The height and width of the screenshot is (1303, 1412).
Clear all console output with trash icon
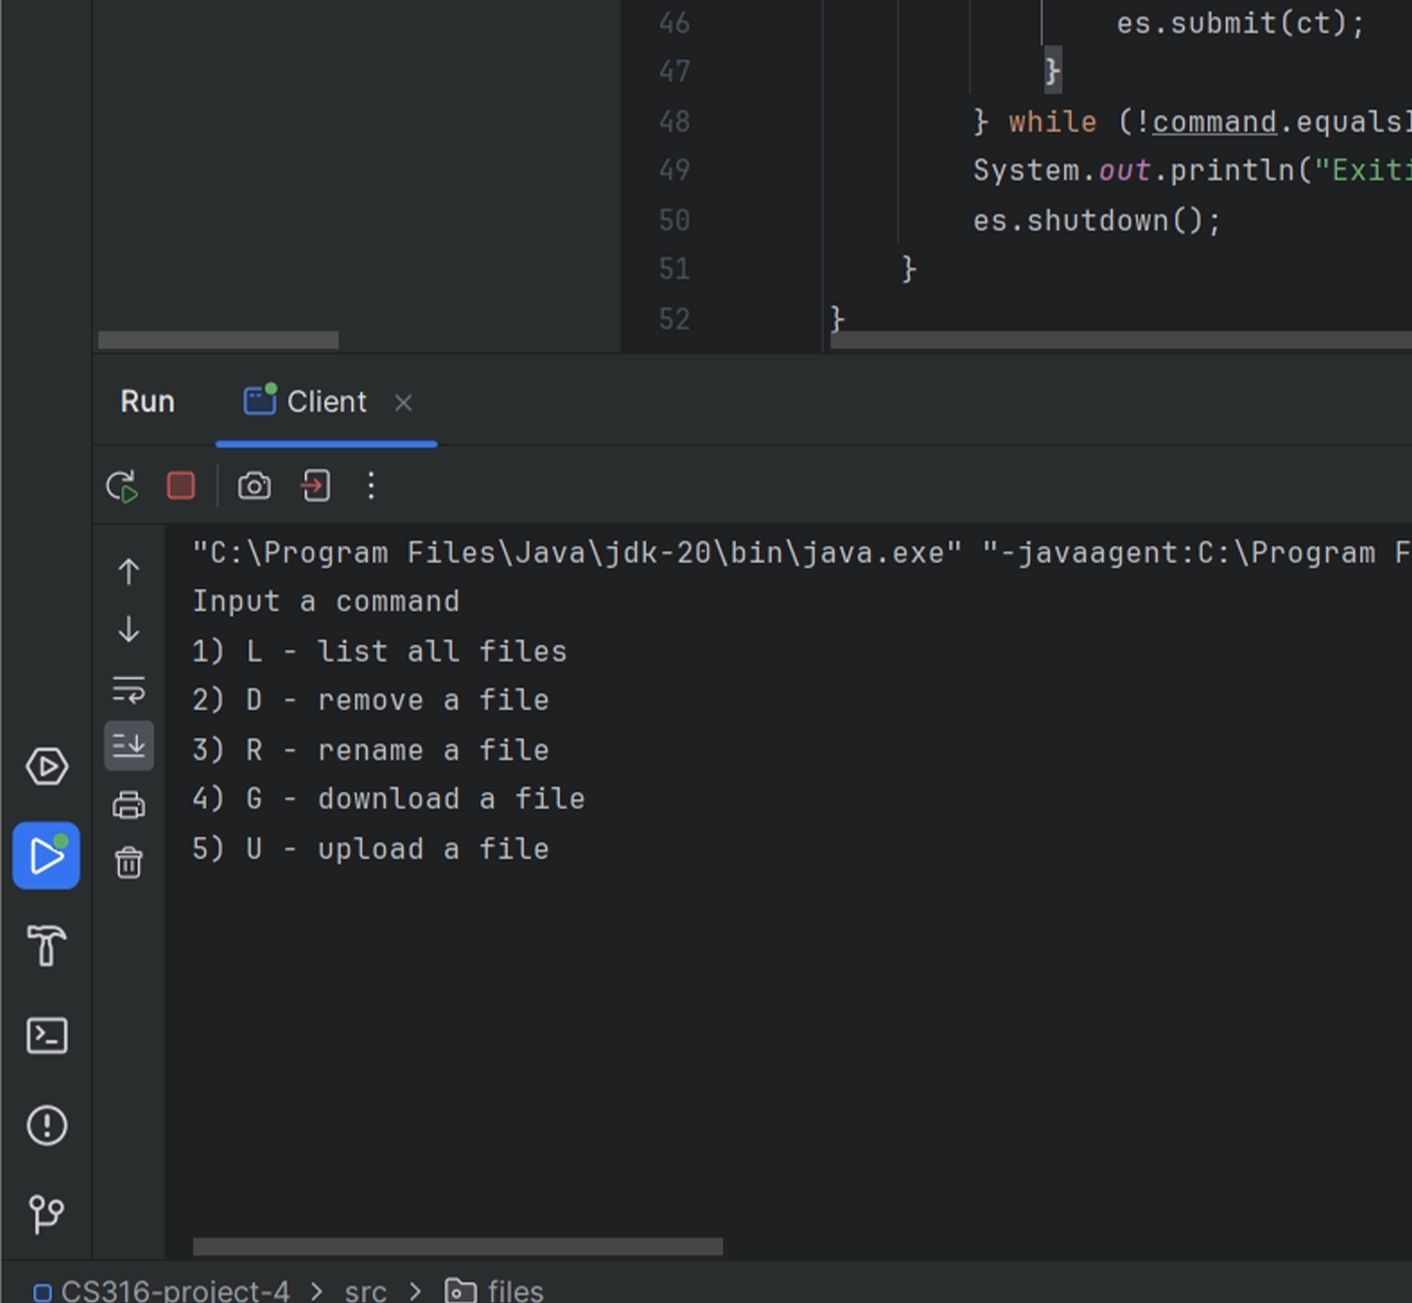[129, 862]
